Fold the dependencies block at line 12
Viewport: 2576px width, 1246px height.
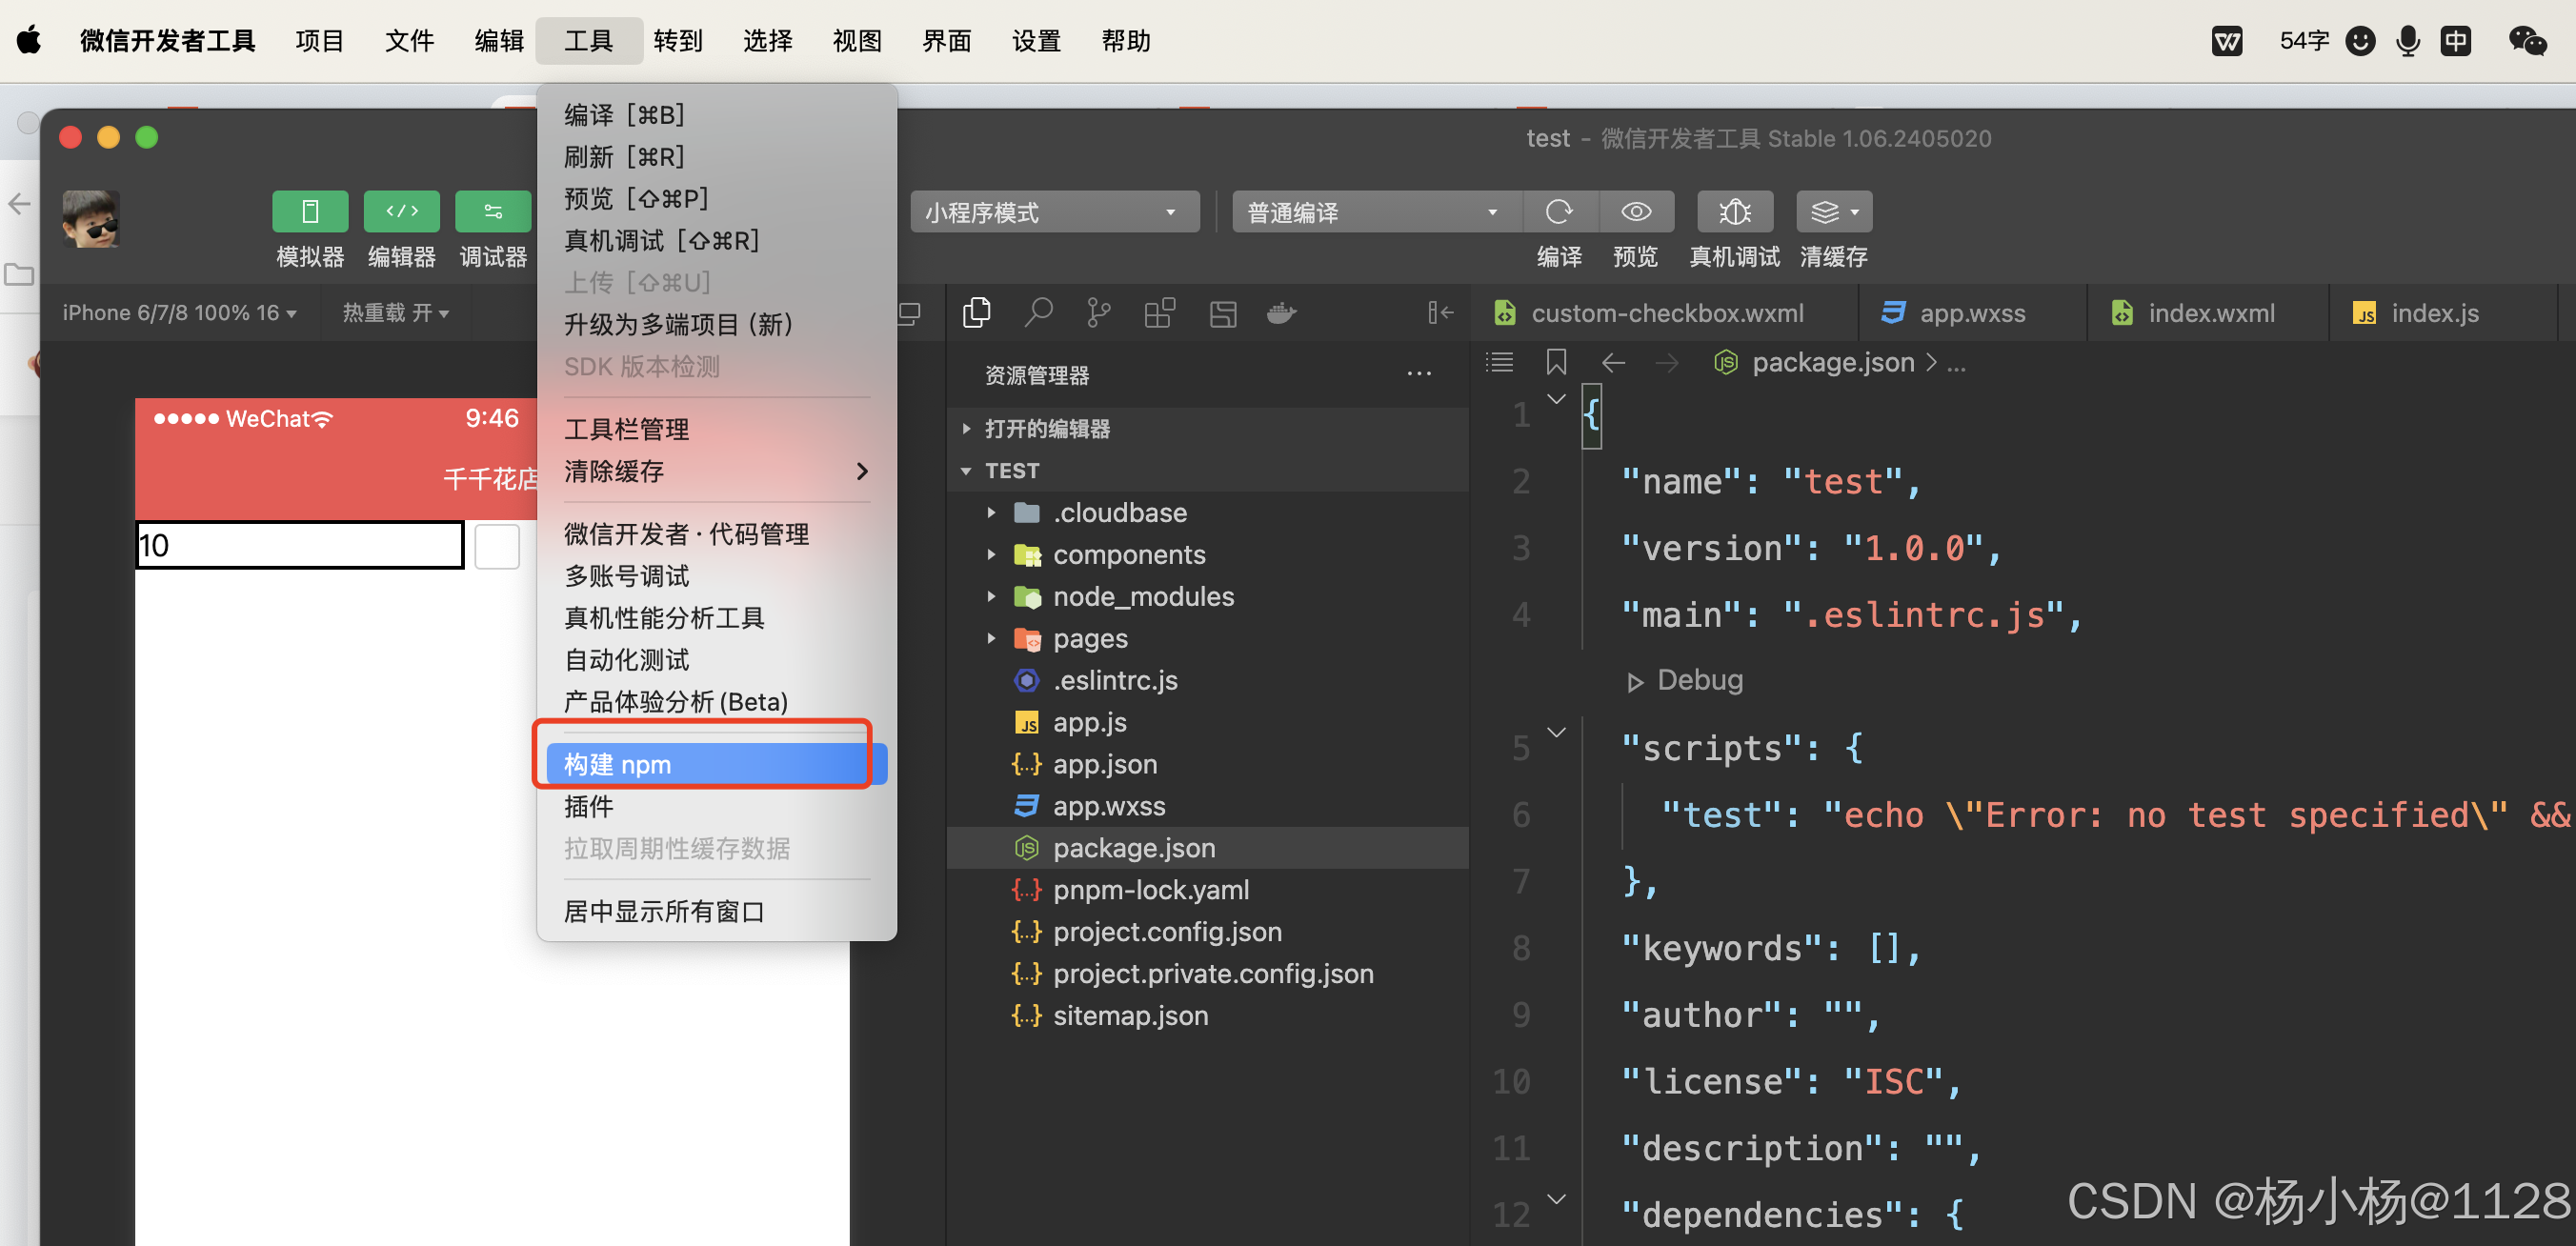(x=1556, y=1198)
